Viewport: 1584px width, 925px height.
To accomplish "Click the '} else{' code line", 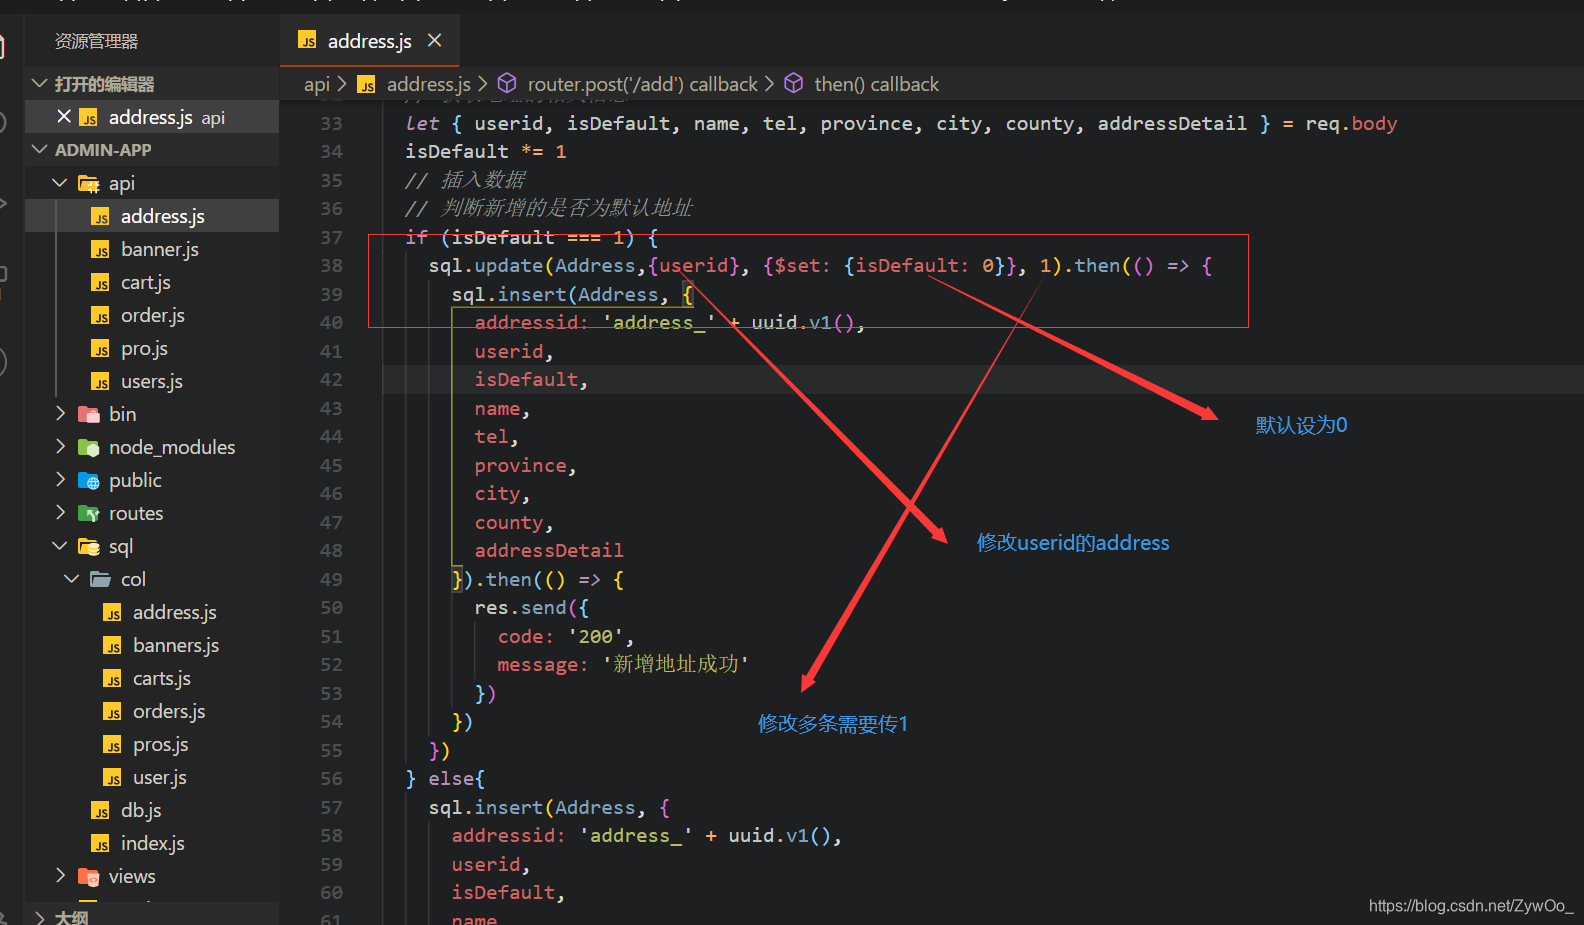I will 445,779.
